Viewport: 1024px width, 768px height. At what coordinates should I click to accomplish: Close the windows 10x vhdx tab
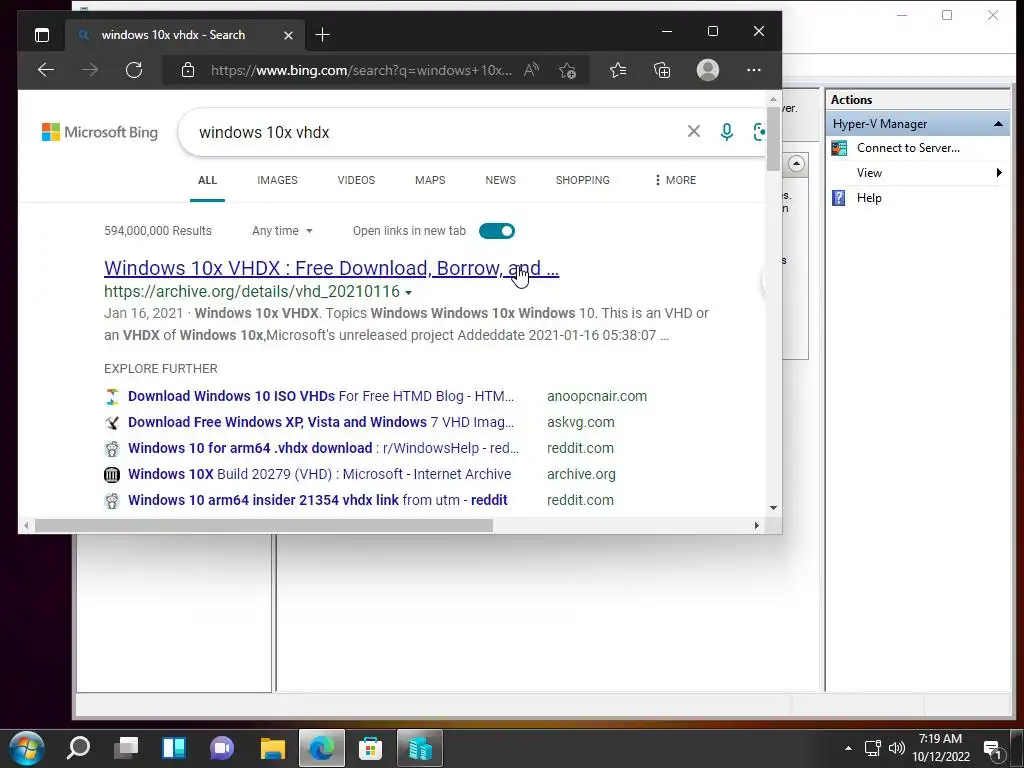289,35
